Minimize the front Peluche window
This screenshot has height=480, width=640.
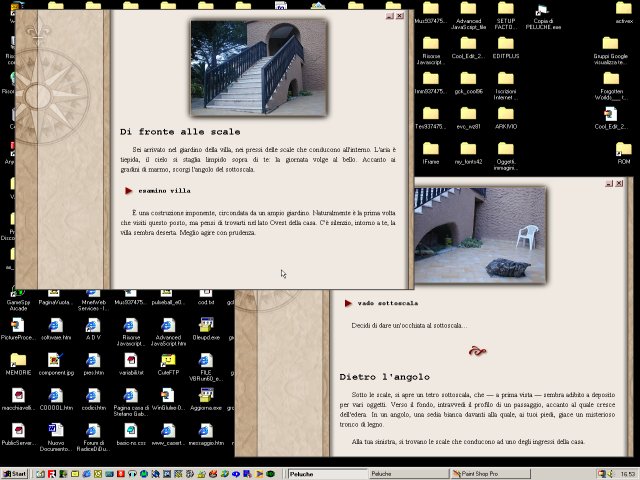pos(389,16)
